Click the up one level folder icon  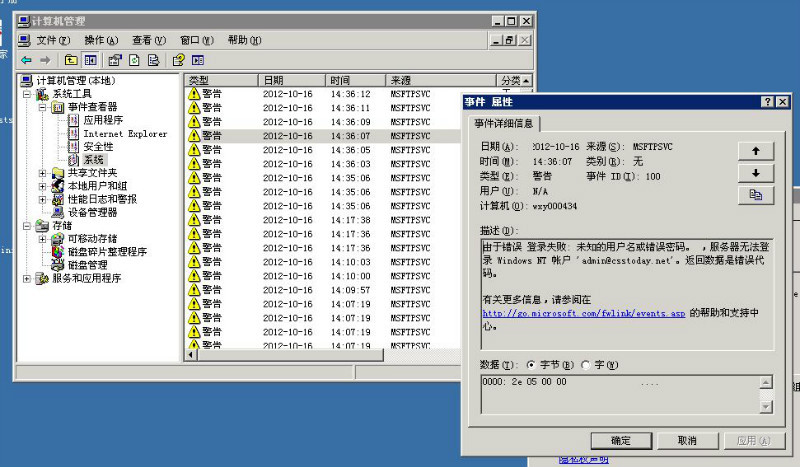tap(71, 60)
